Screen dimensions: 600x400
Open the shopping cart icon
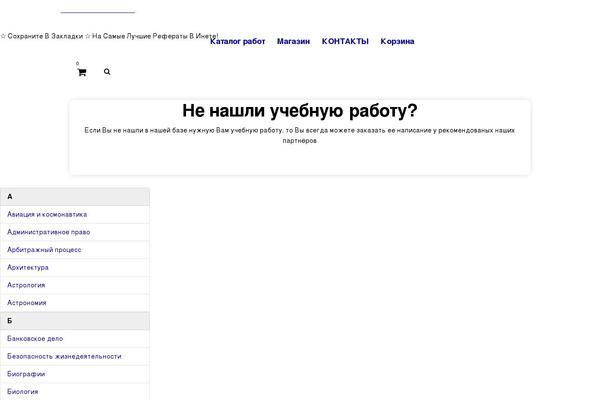pyautogui.click(x=82, y=72)
